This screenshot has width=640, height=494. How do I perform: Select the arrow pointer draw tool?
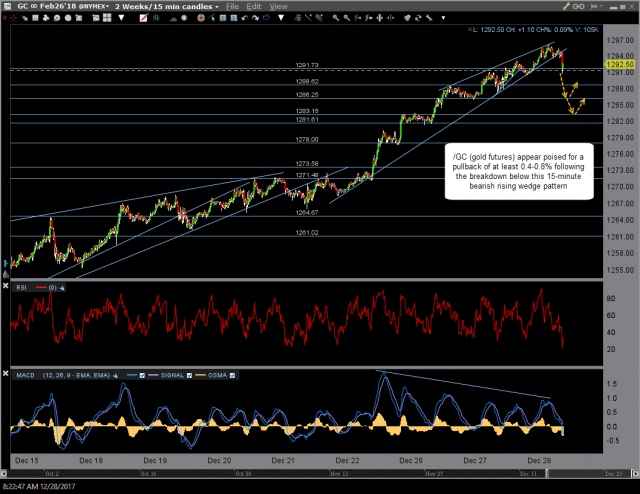pos(211,18)
